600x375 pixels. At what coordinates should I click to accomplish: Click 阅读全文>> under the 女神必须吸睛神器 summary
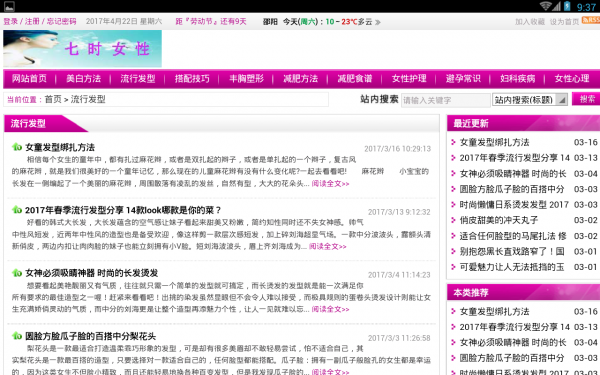330,309
